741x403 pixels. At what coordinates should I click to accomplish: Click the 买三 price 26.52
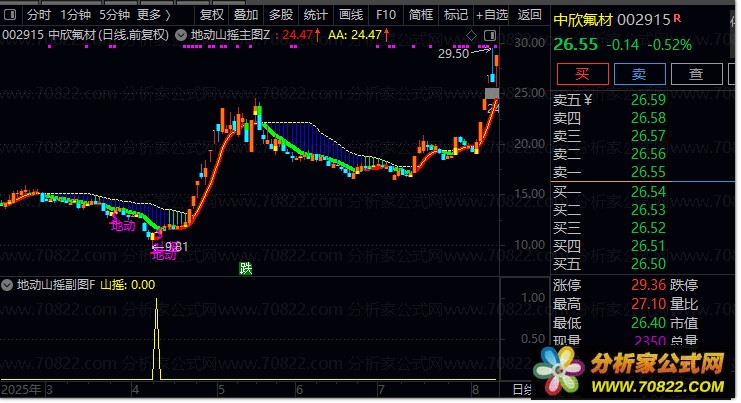pyautogui.click(x=648, y=228)
